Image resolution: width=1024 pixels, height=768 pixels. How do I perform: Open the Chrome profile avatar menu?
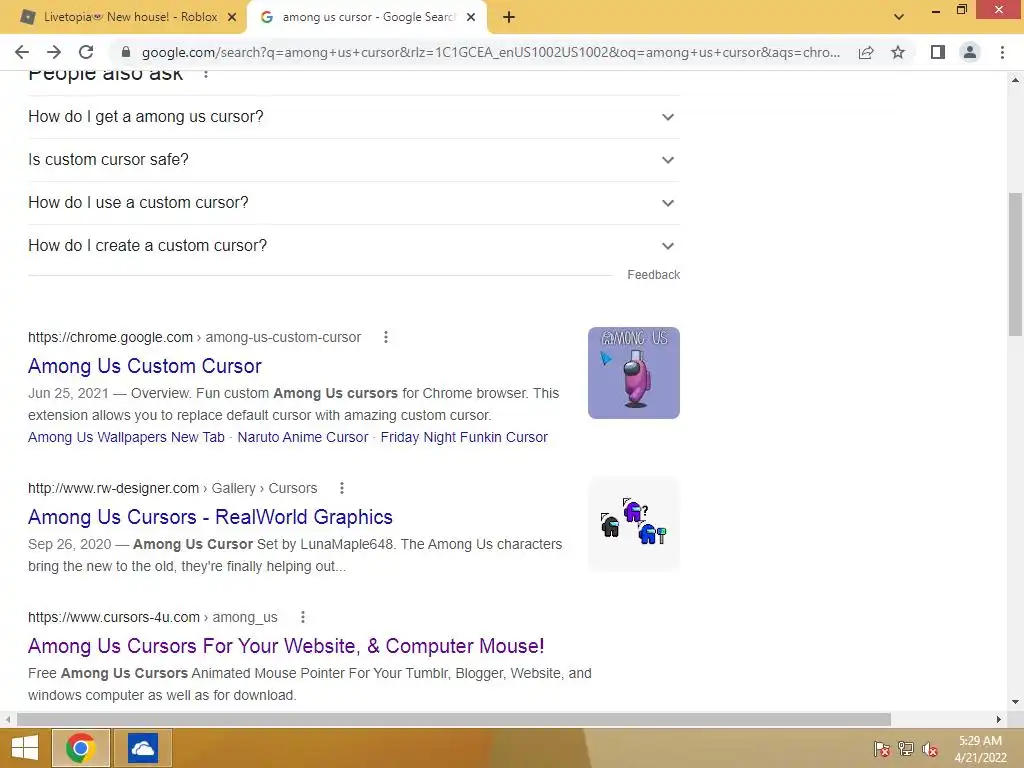tap(970, 52)
